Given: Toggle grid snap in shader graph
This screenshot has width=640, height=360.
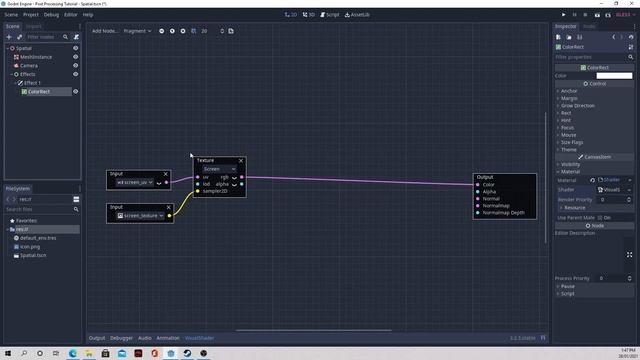Looking at the screenshot, I should [x=193, y=31].
